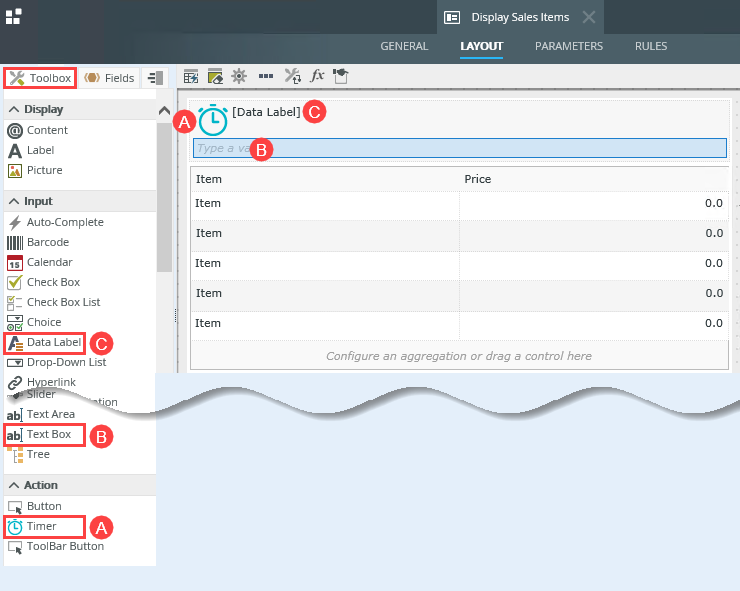Select the Barcode control
This screenshot has height=591, width=740.
click(46, 242)
